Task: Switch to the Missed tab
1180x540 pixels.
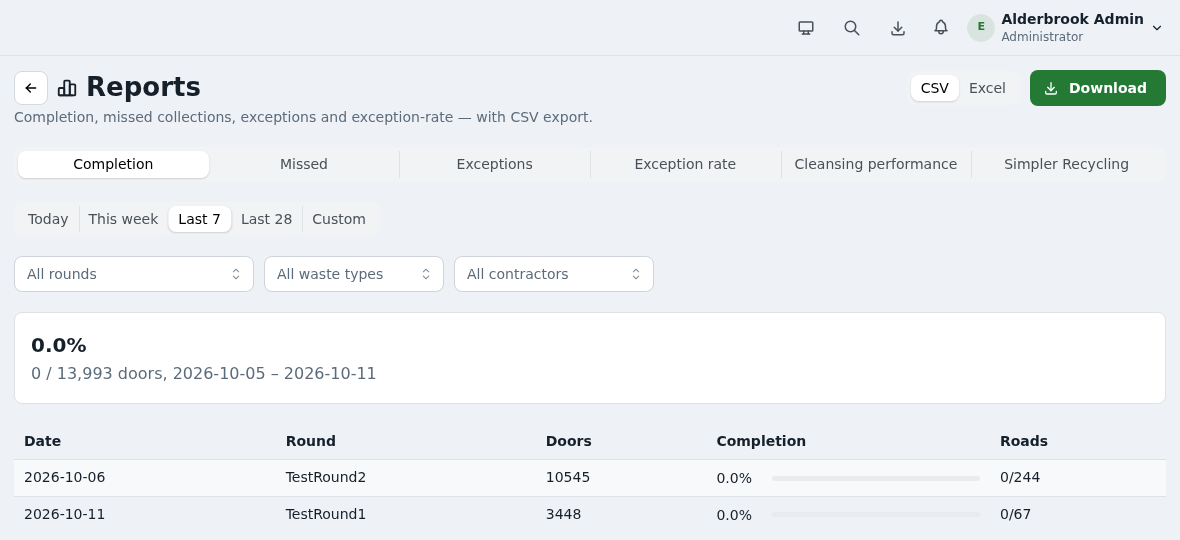Action: click(x=304, y=164)
